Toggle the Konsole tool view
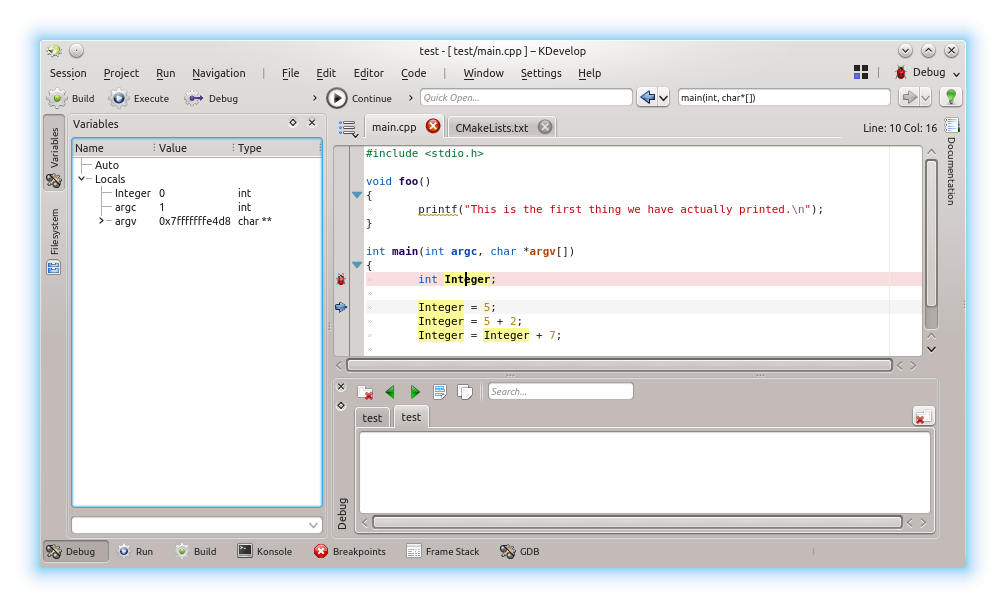 tap(265, 551)
